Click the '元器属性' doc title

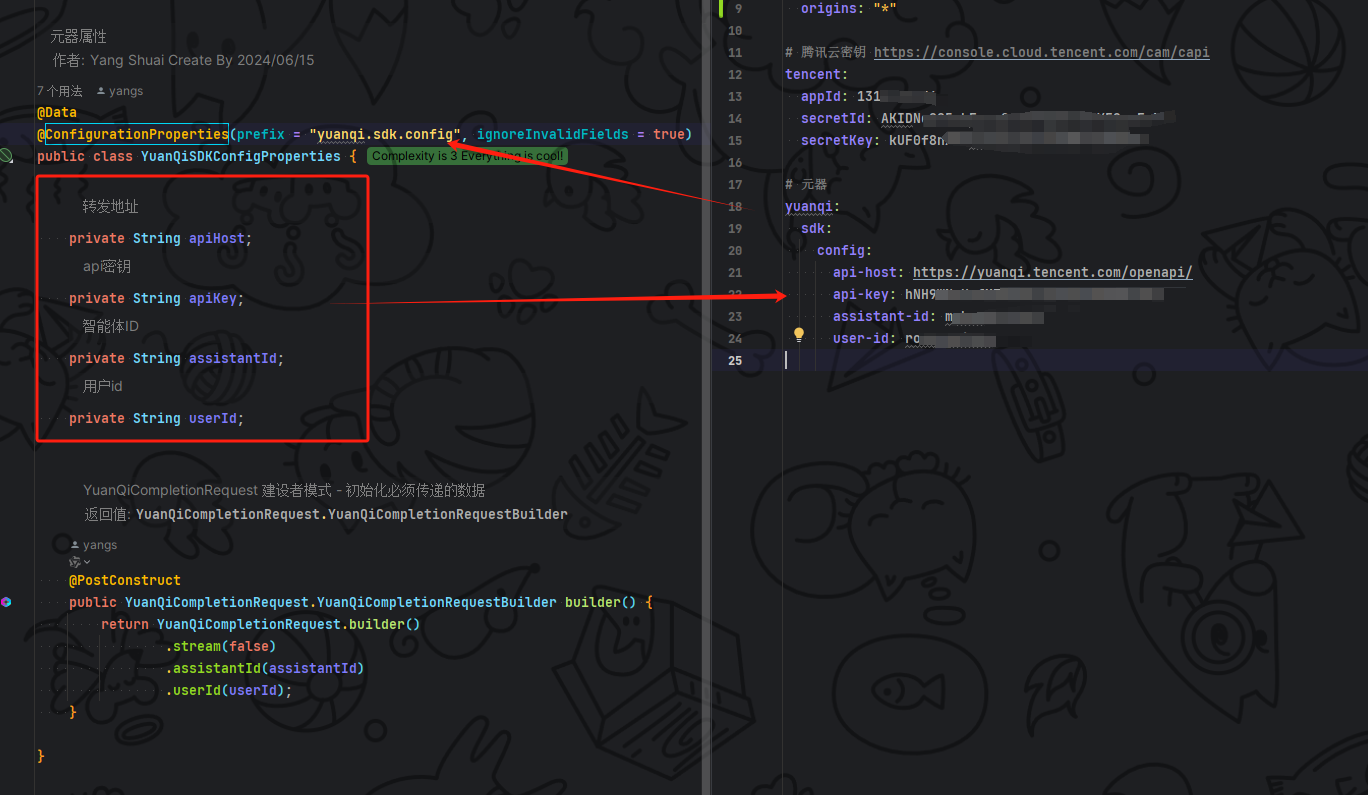tap(79, 37)
